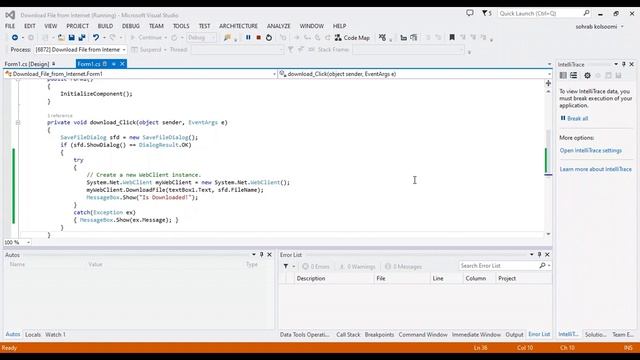Image resolution: width=640 pixels, height=360 pixels.
Task: Switch to Form1.cs [Design] tab
Action: 27,64
